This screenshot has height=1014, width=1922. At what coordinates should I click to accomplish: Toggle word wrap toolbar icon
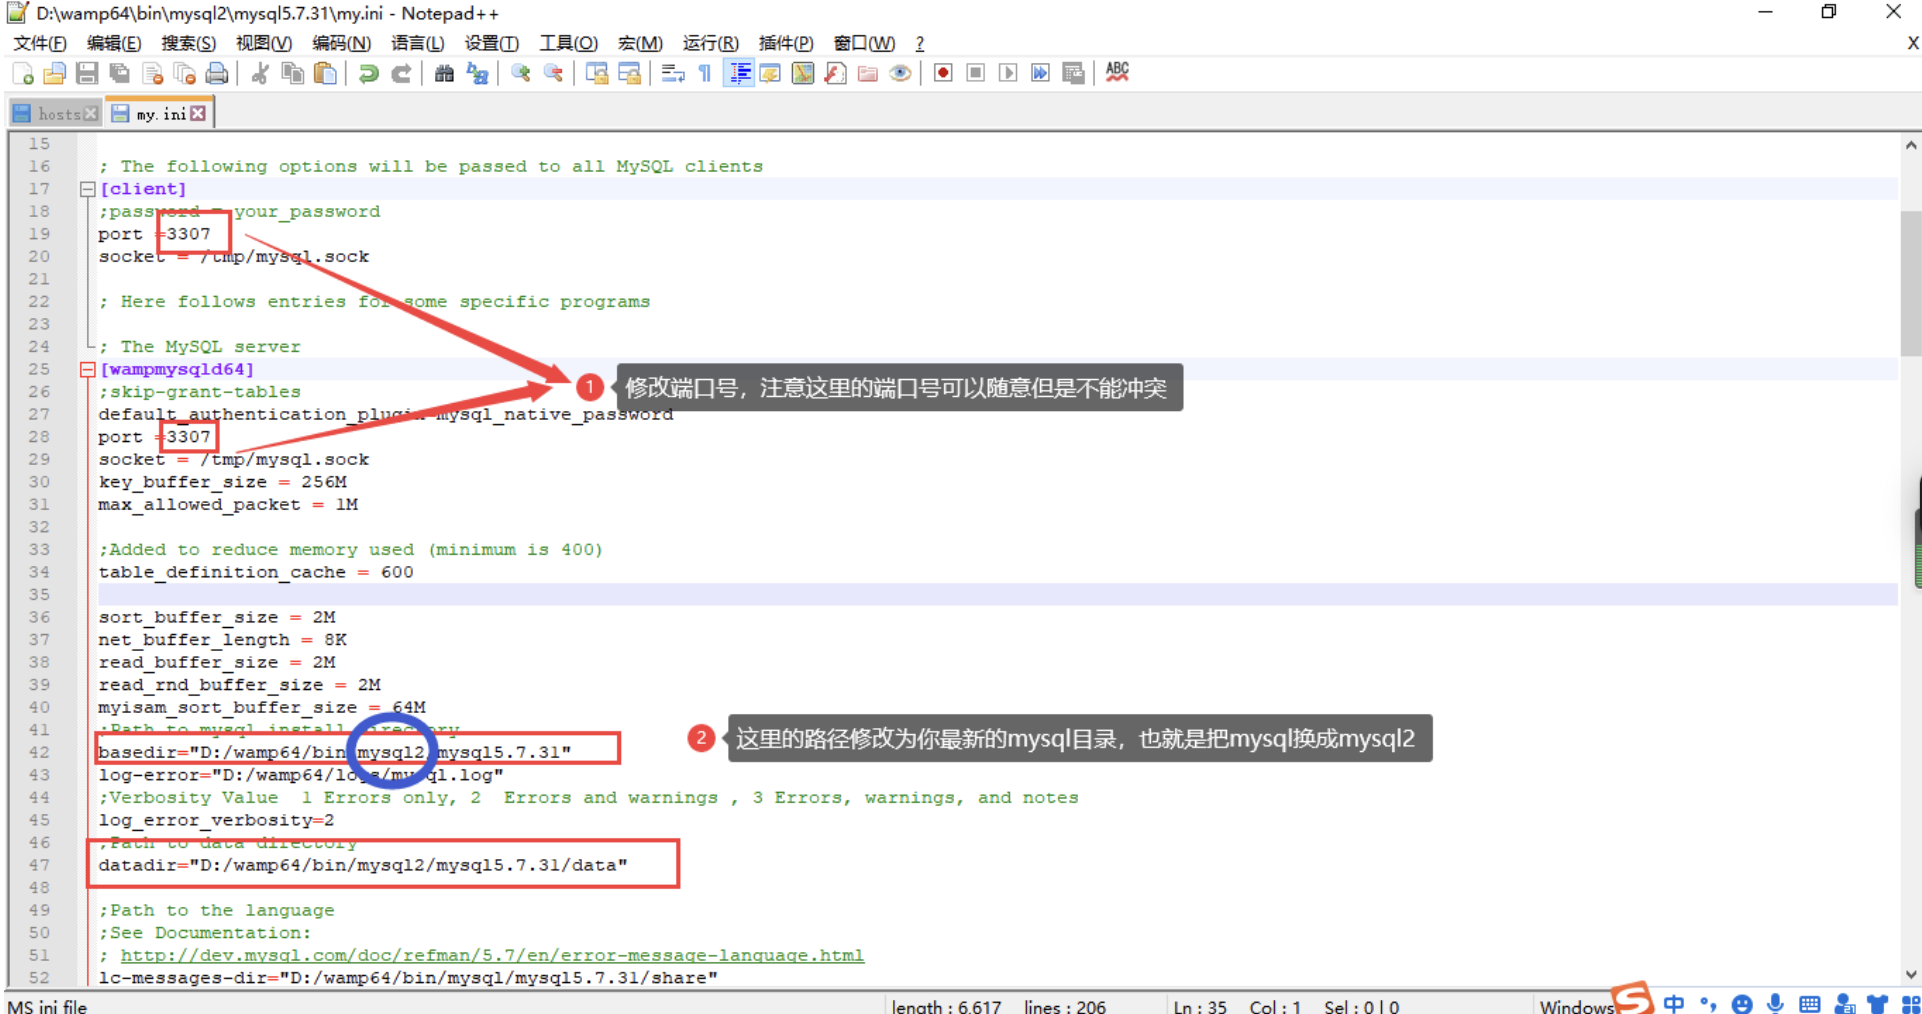point(673,73)
